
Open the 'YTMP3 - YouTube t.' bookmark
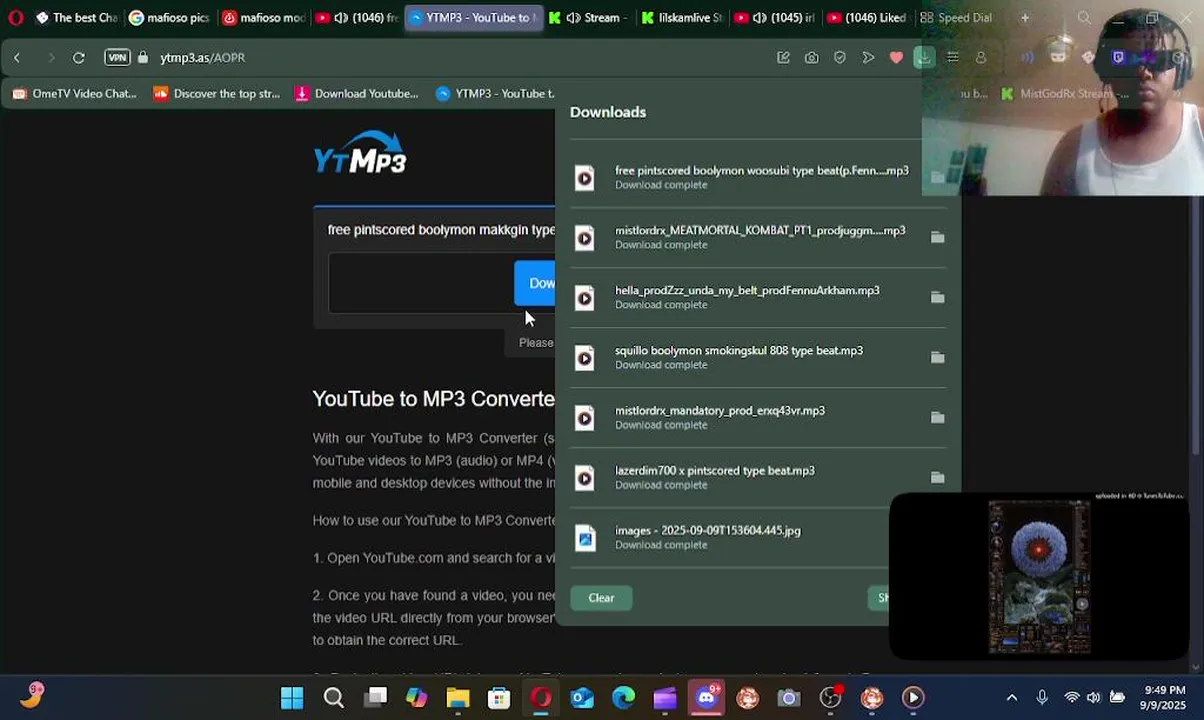pos(495,94)
